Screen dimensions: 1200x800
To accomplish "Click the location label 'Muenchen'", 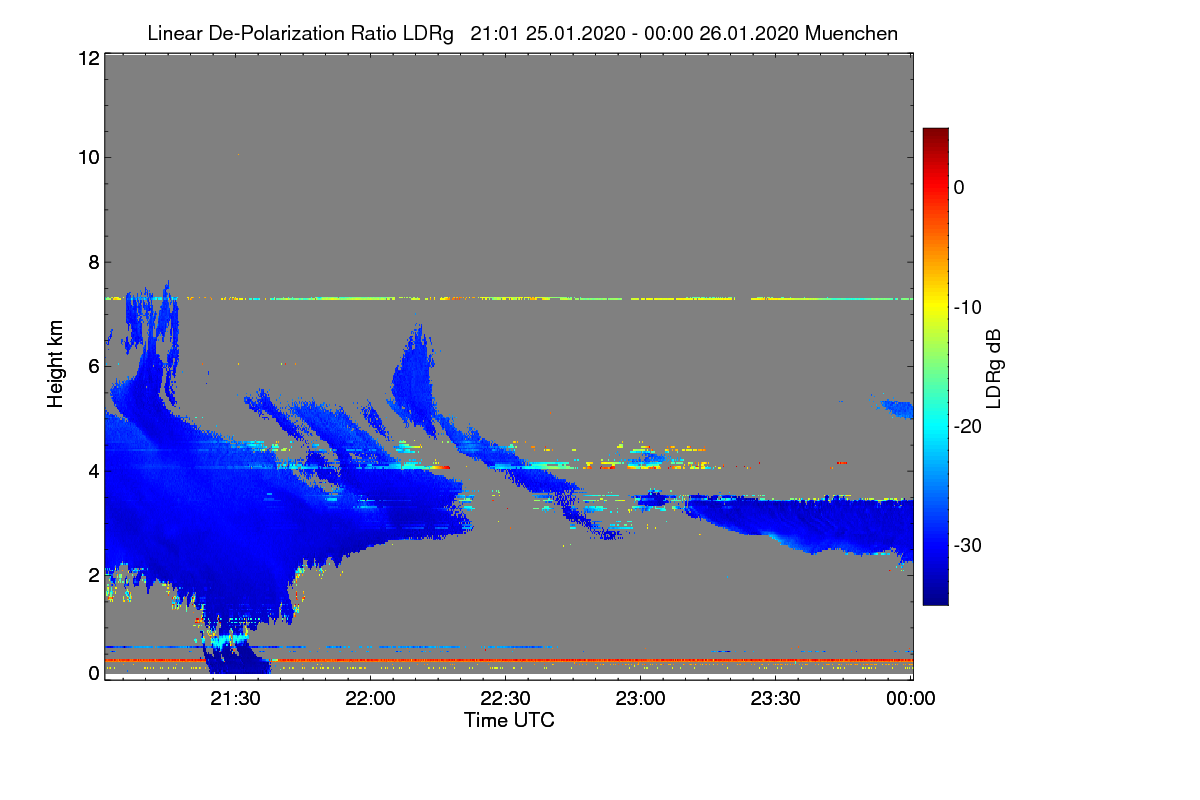I will pos(851,33).
